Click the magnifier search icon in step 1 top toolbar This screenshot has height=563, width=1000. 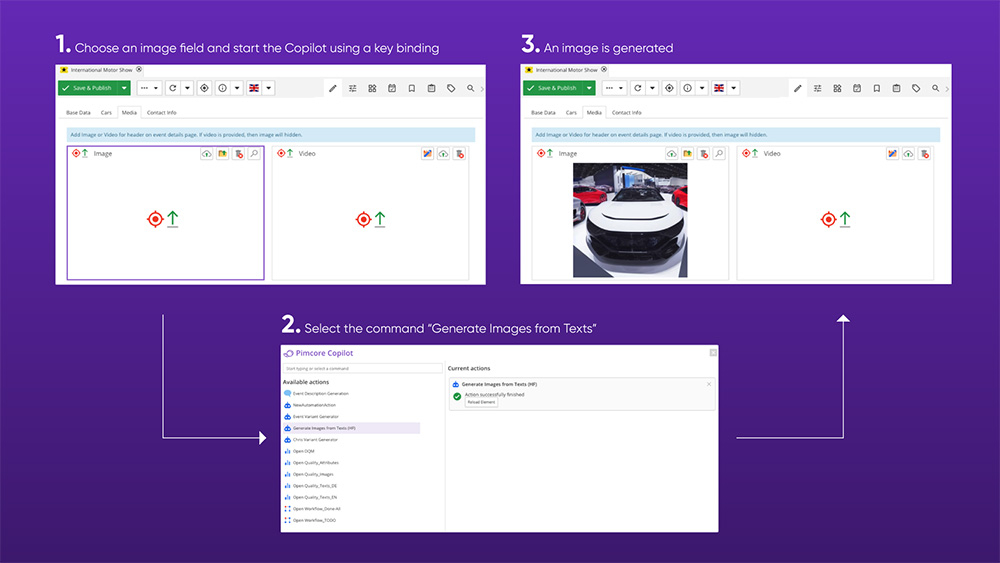point(471,89)
